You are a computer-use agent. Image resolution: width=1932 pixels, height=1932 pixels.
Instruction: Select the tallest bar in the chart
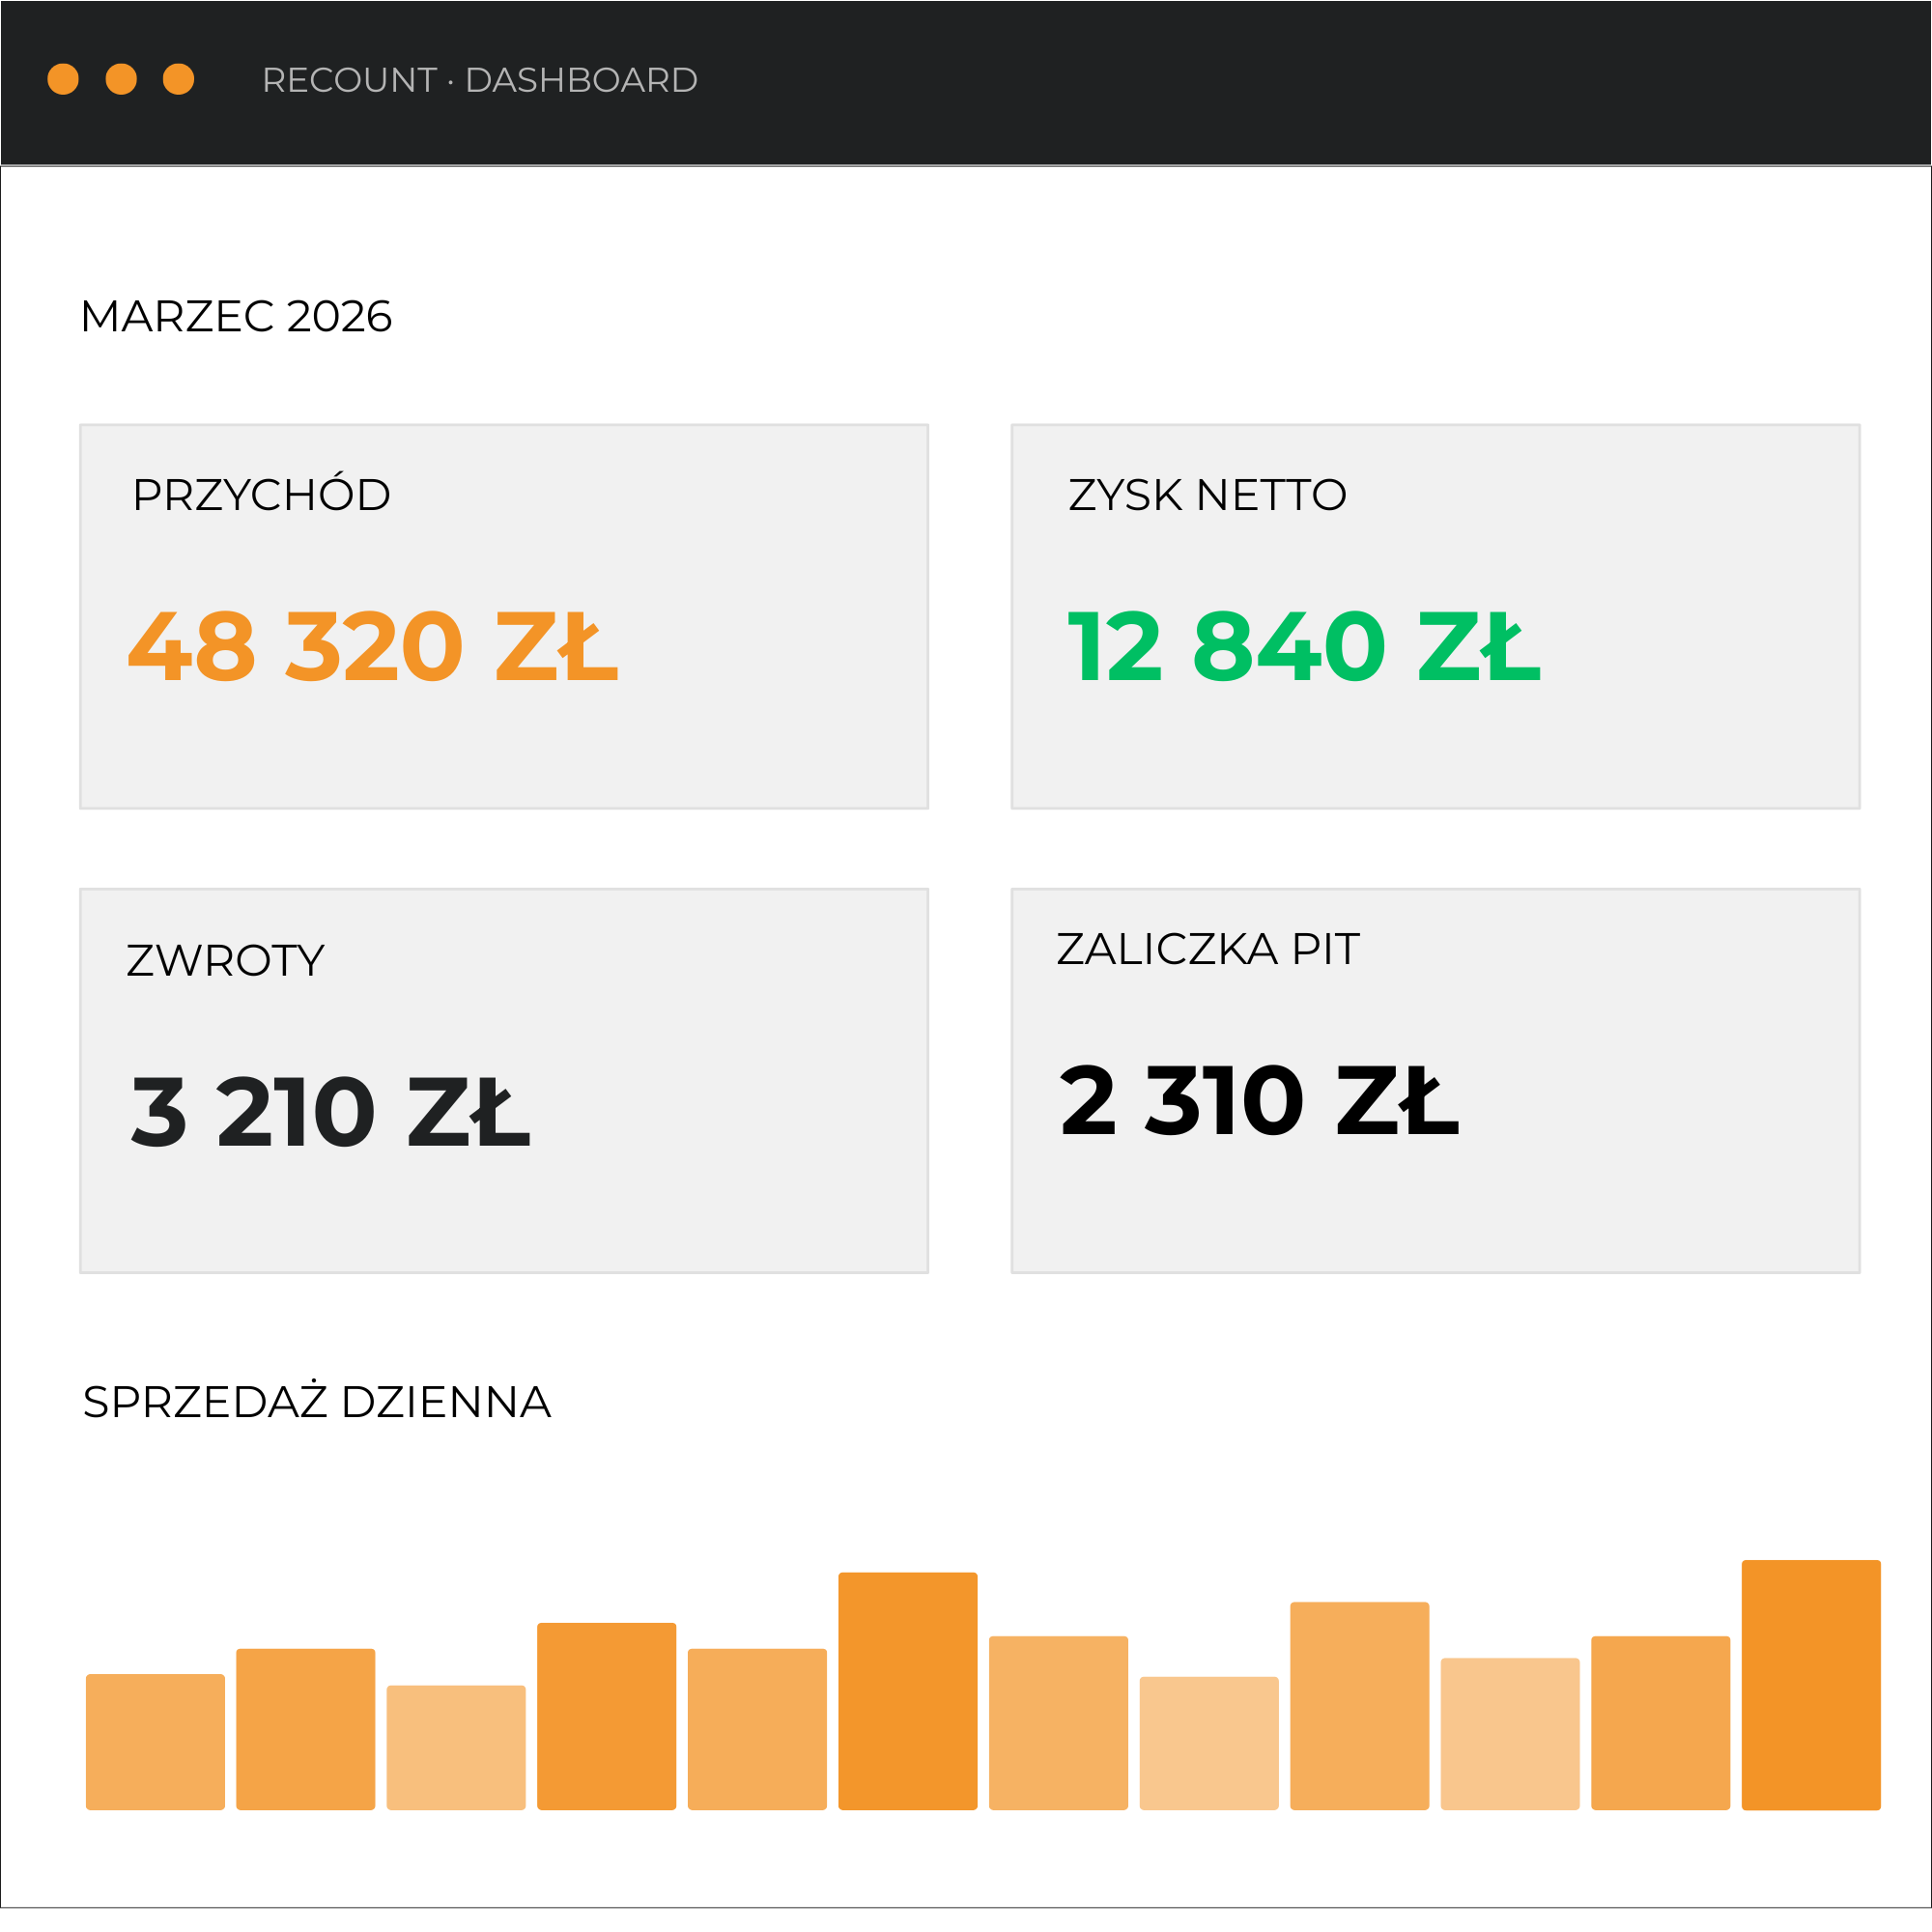[1810, 1690]
